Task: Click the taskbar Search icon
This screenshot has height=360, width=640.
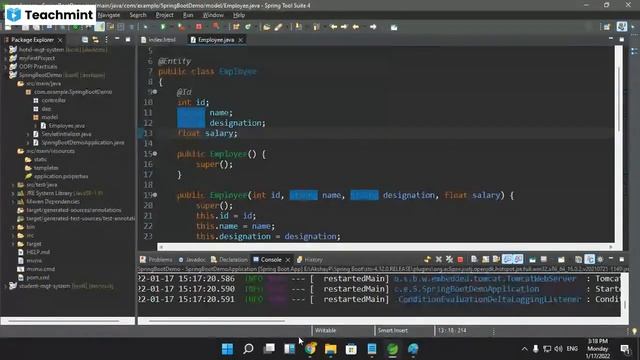Action: coord(248,349)
